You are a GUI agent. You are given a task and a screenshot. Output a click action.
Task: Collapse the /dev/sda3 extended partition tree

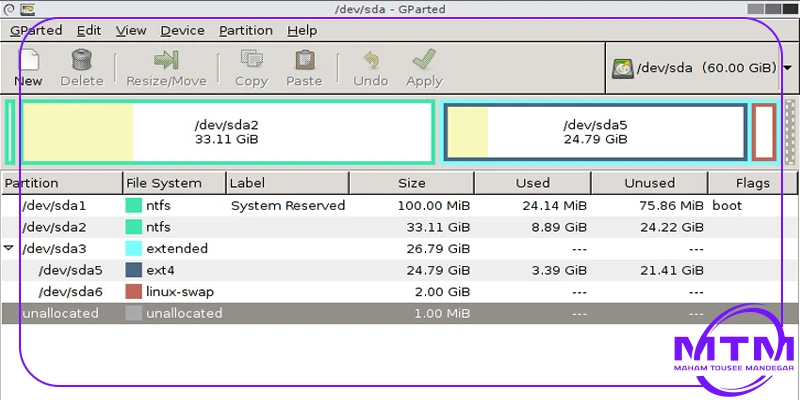point(9,248)
